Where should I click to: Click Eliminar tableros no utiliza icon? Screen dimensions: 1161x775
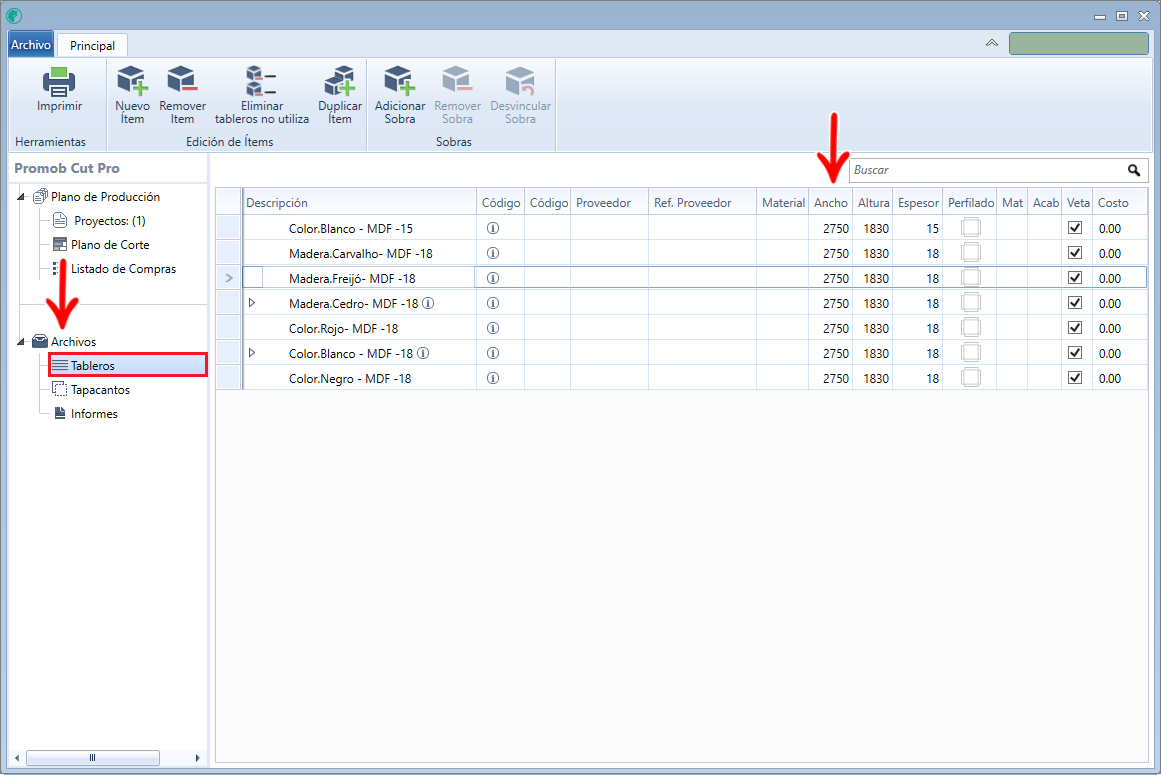tap(261, 82)
